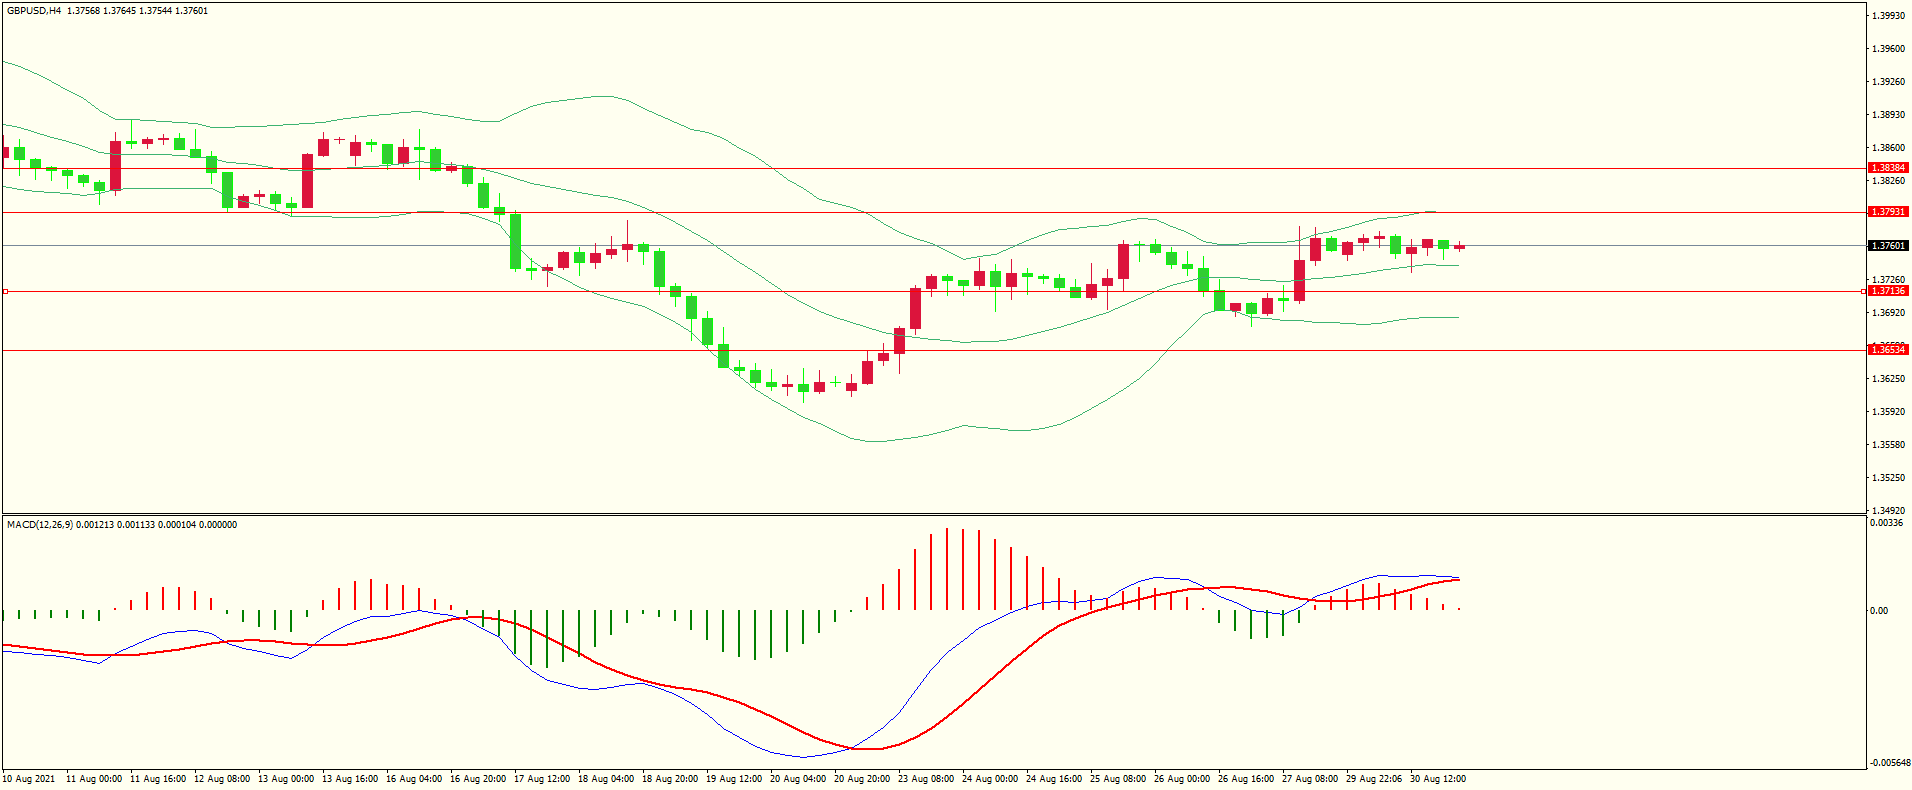Click the 10 Aug 2021 date label
The image size is (1912, 790).
(x=29, y=779)
